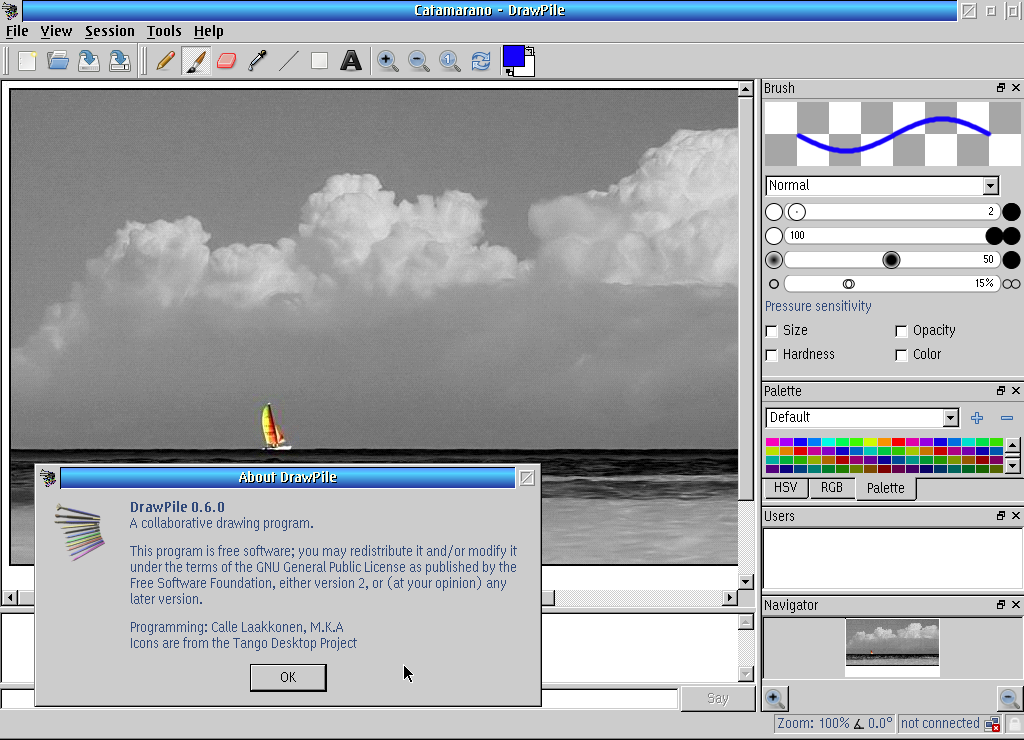Select the Pen tool in toolbar

tap(166, 61)
